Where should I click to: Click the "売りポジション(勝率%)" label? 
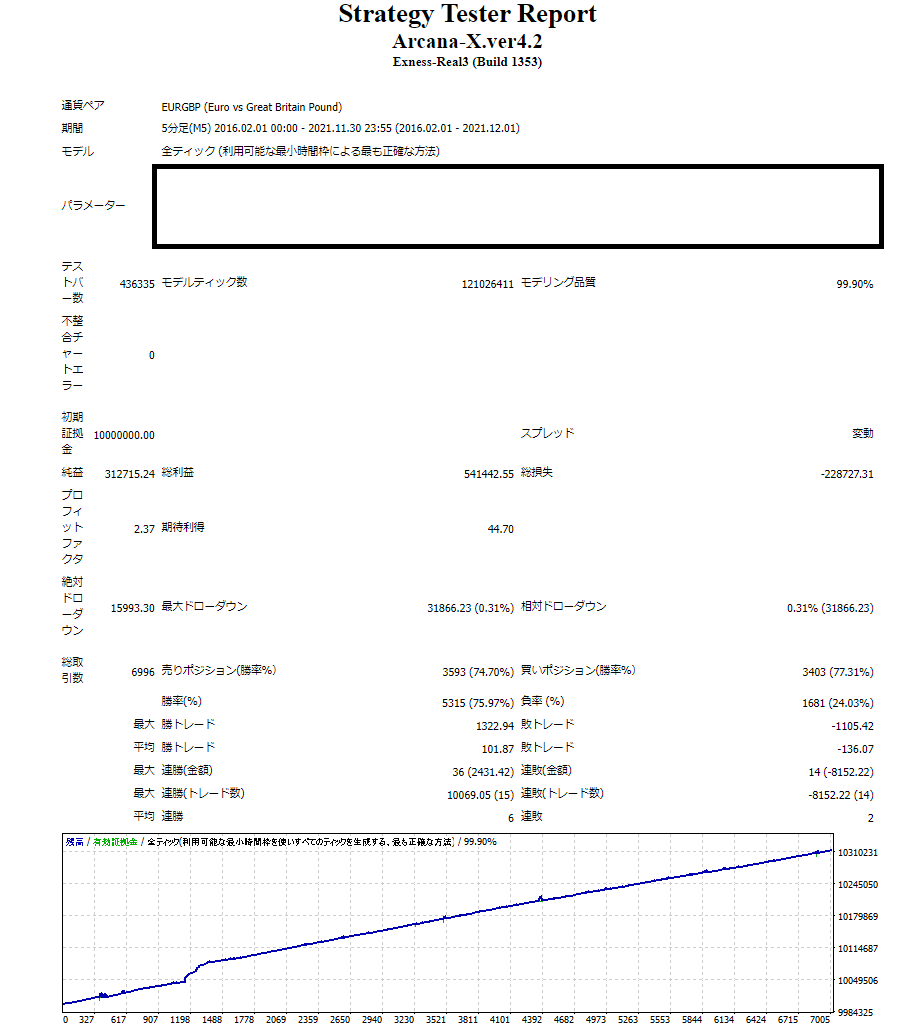coord(219,670)
